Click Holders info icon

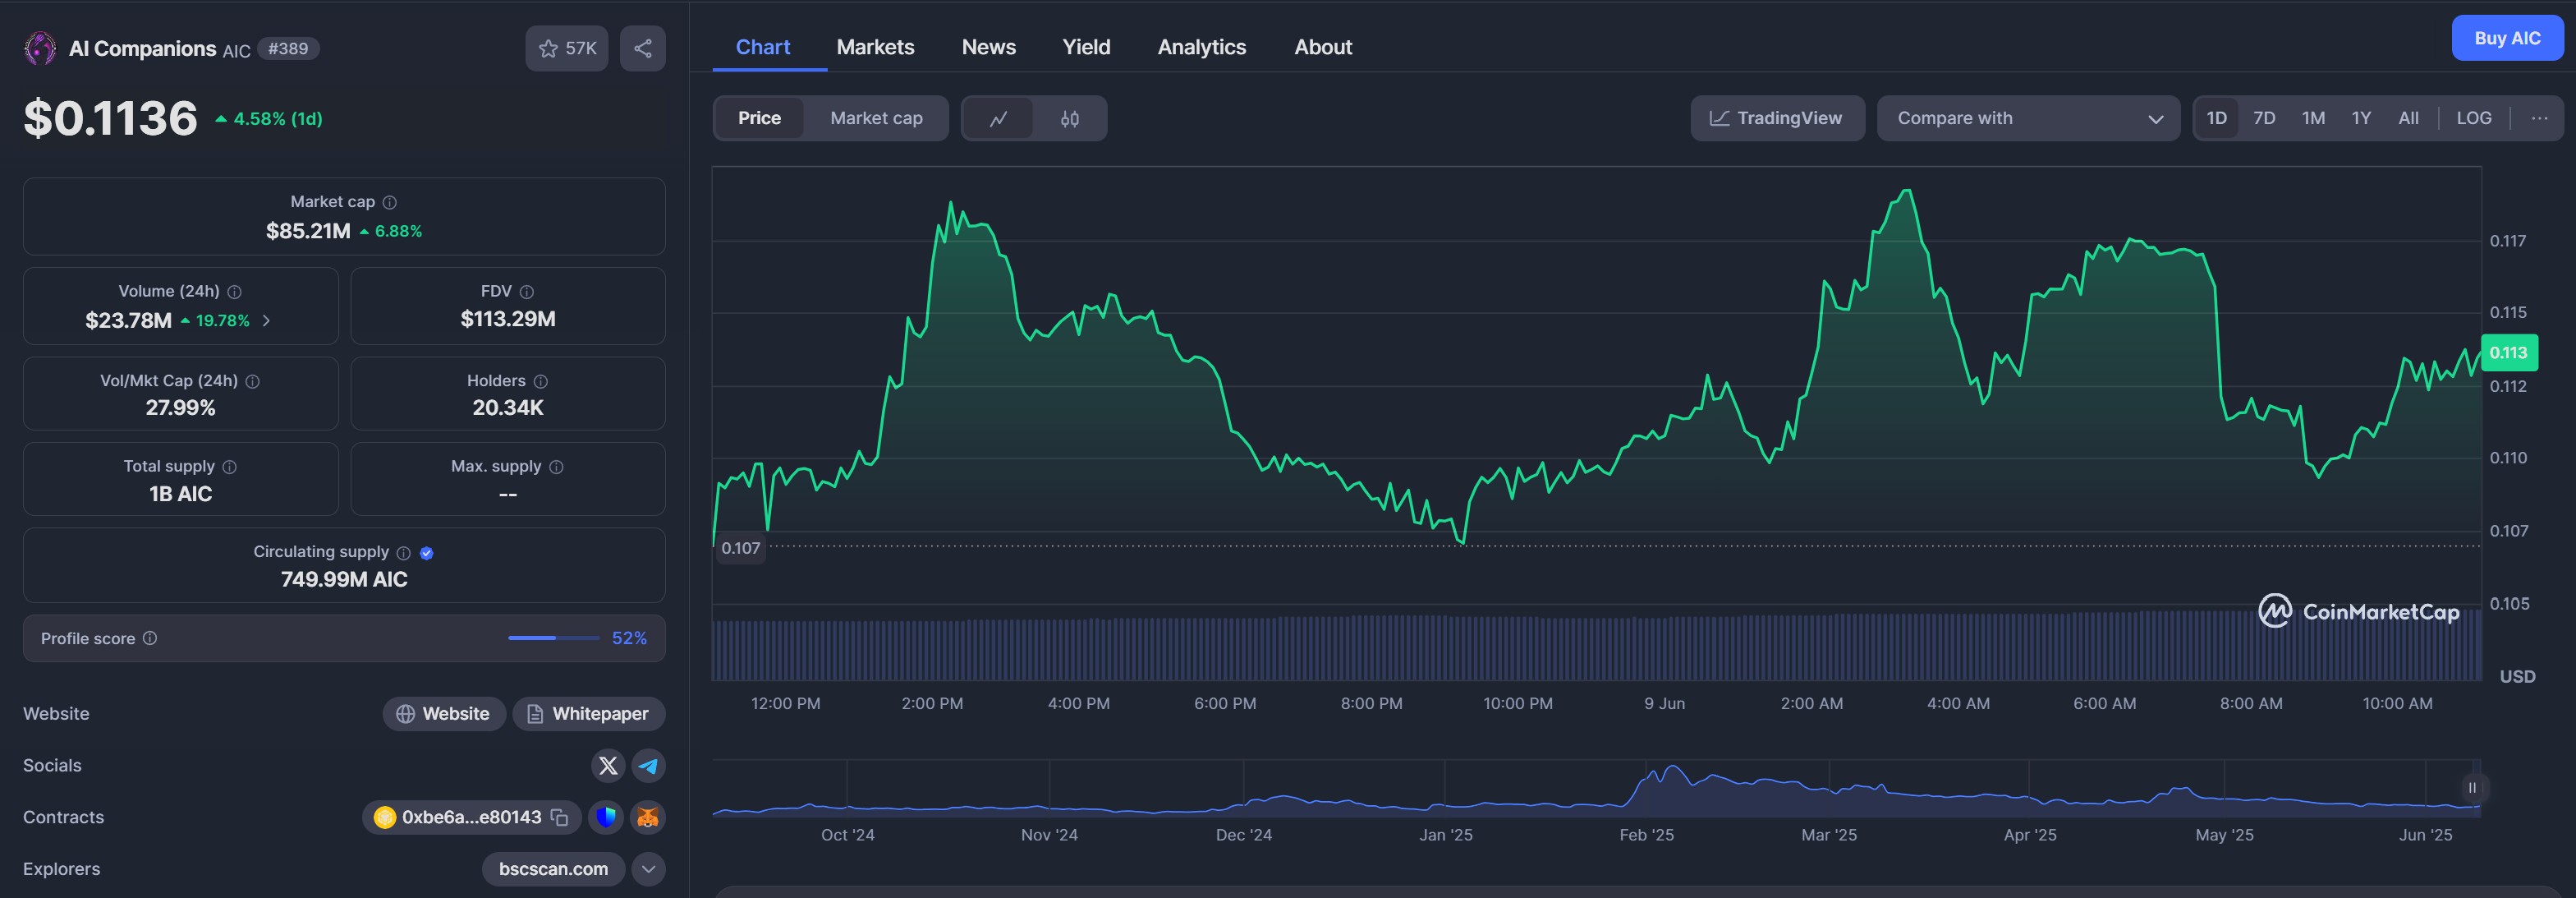(541, 381)
